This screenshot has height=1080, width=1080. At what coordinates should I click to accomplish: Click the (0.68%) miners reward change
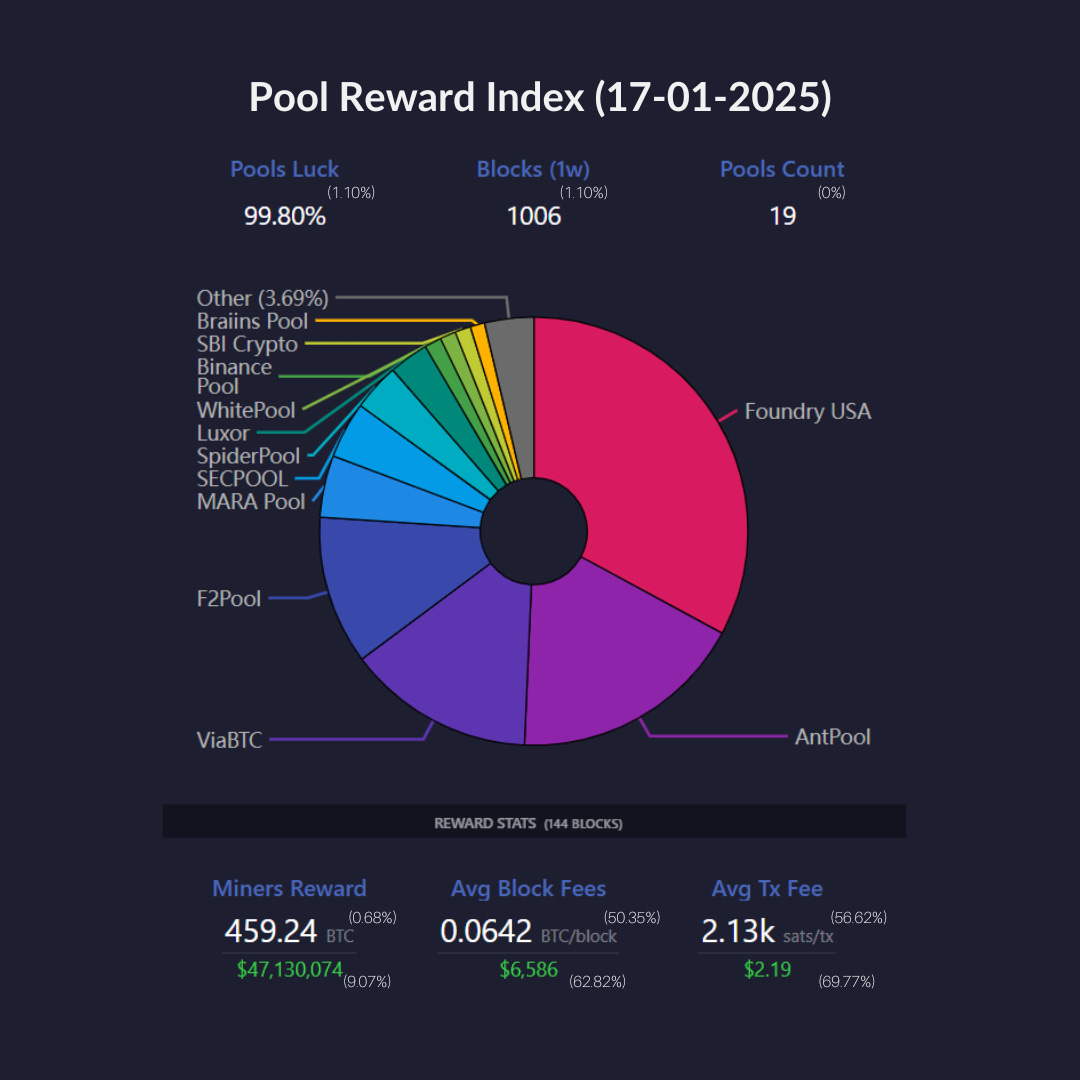coord(373,917)
